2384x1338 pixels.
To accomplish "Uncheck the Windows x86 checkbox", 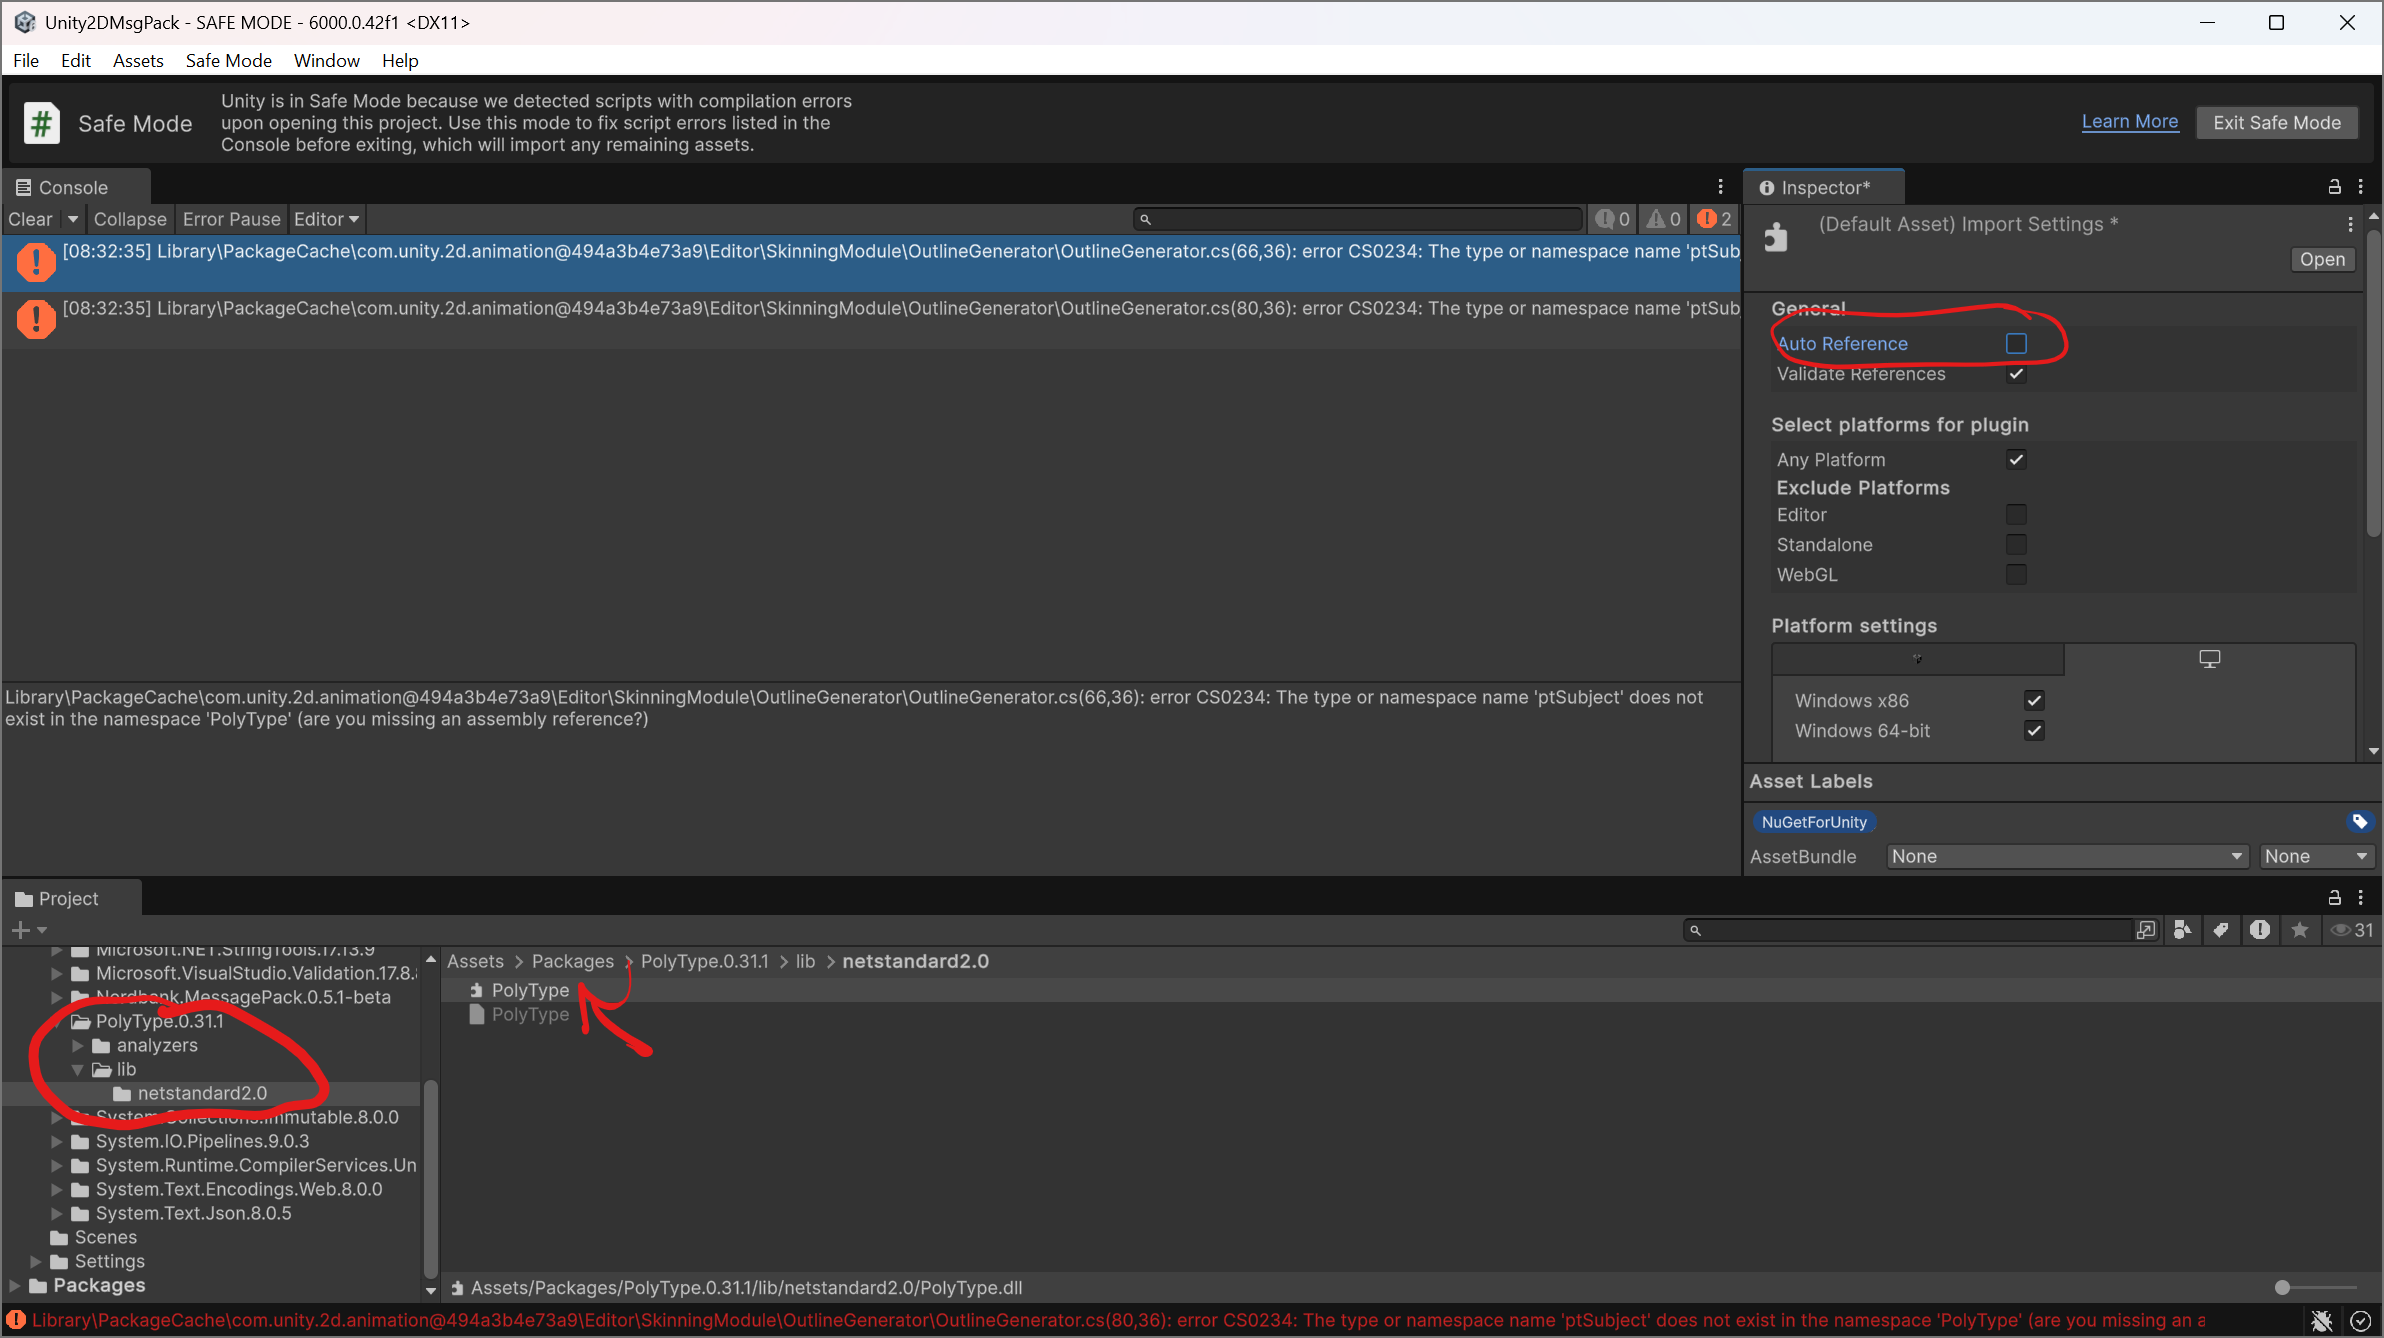I will pos(2034,700).
